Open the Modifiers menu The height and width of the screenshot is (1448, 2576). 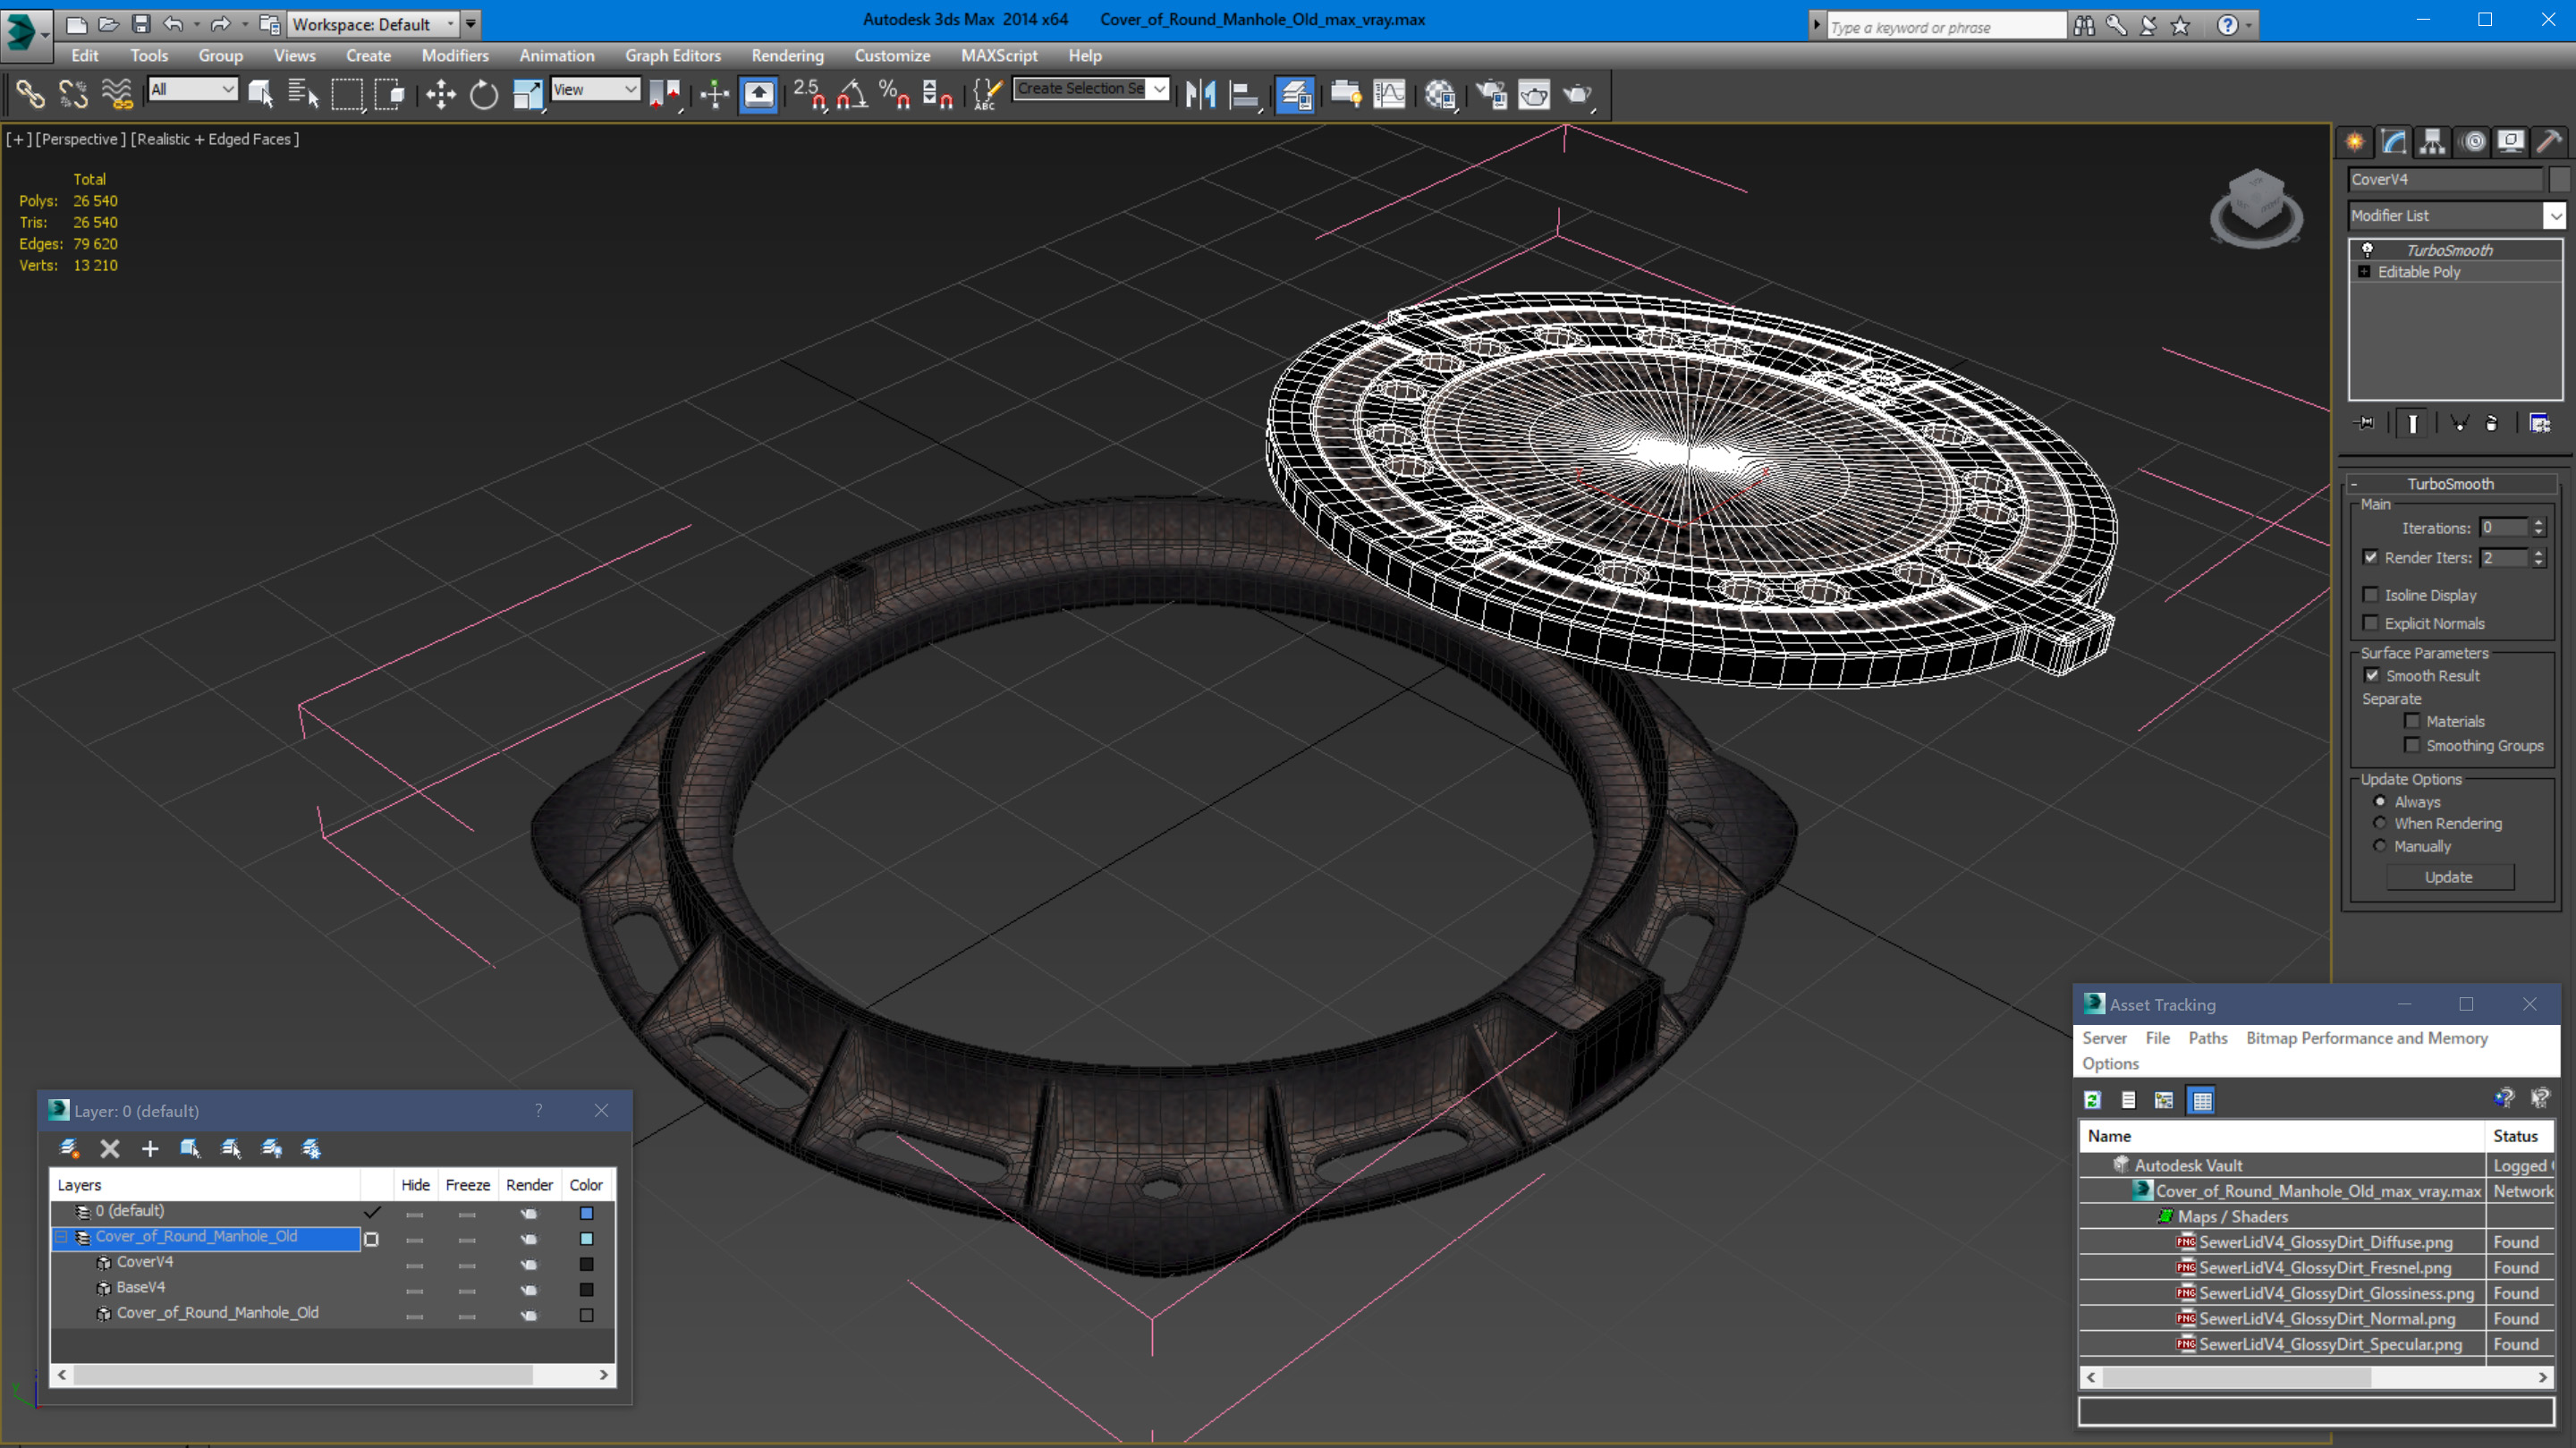[x=455, y=55]
